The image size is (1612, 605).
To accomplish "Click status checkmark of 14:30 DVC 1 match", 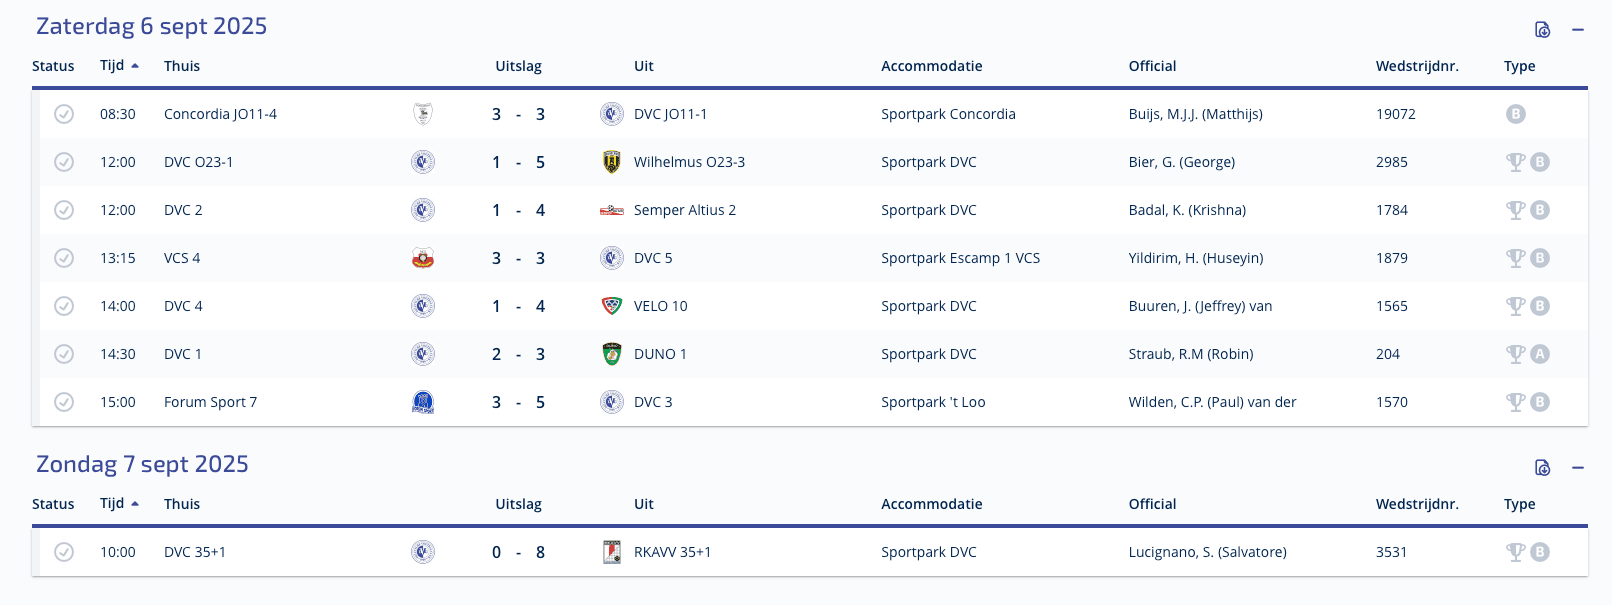I will point(64,354).
